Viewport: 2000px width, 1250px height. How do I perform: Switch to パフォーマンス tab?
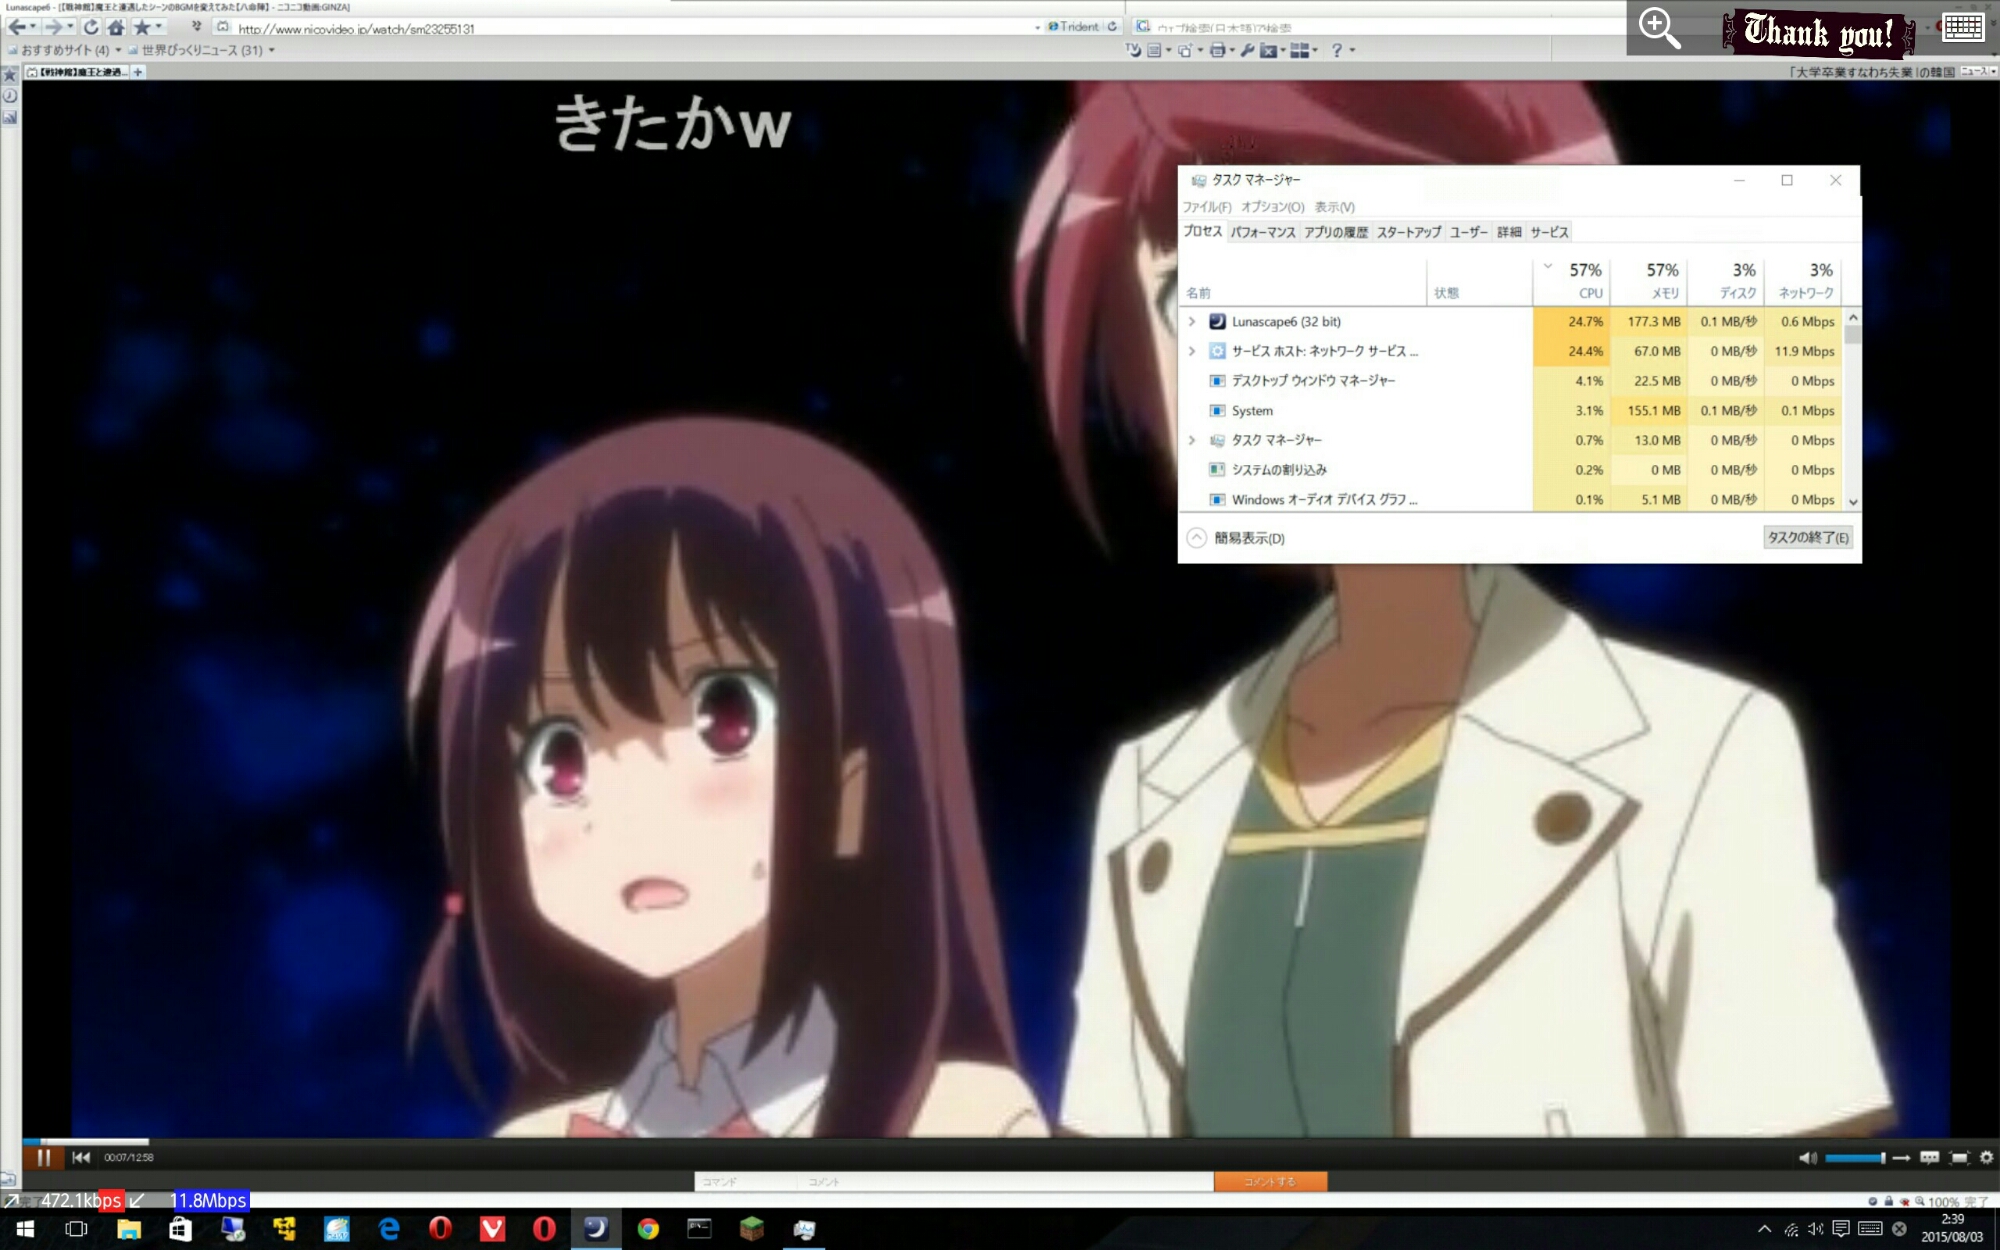tap(1263, 232)
